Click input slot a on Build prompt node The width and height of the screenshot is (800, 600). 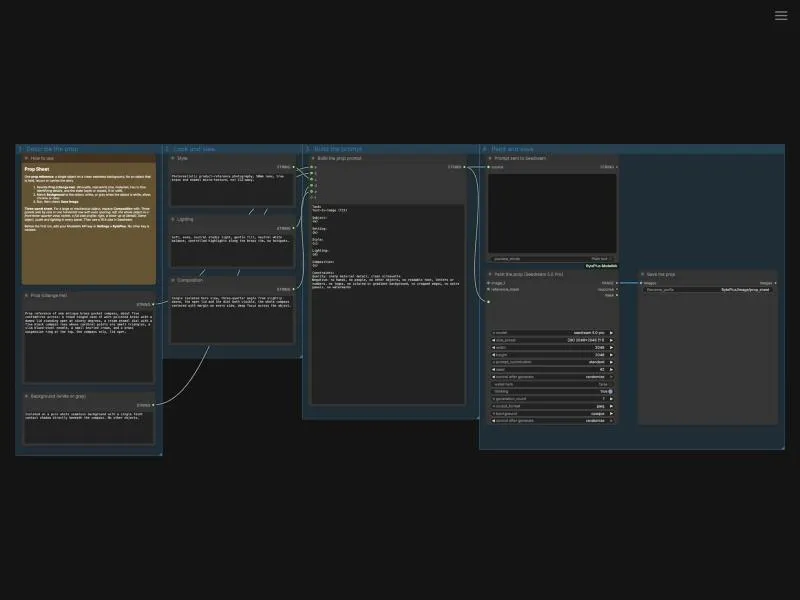click(x=312, y=167)
